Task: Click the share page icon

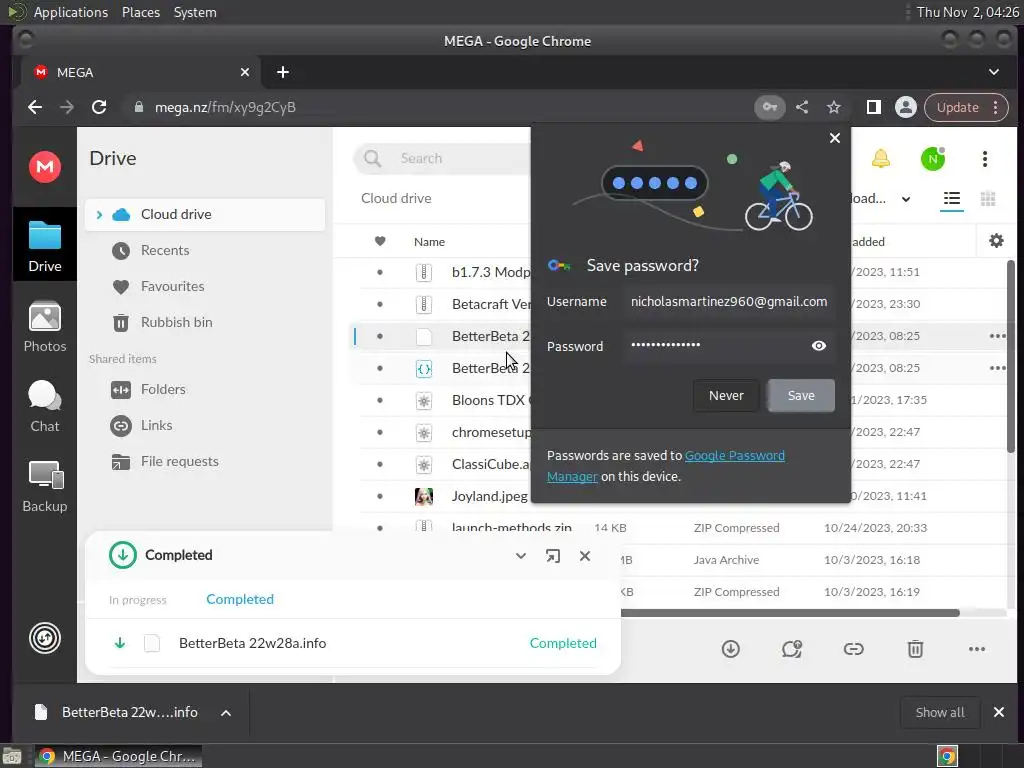Action: click(x=801, y=107)
